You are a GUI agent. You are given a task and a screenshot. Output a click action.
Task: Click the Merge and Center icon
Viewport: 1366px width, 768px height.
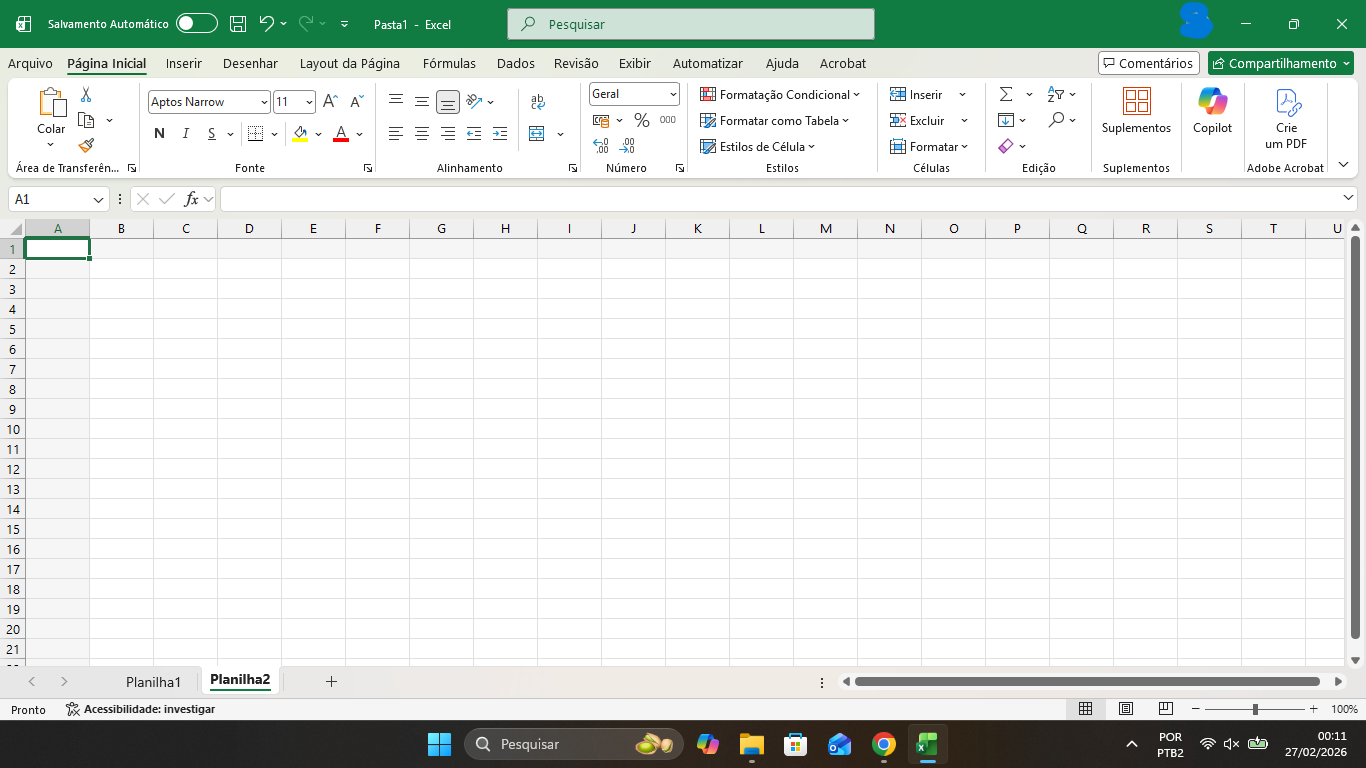537,134
